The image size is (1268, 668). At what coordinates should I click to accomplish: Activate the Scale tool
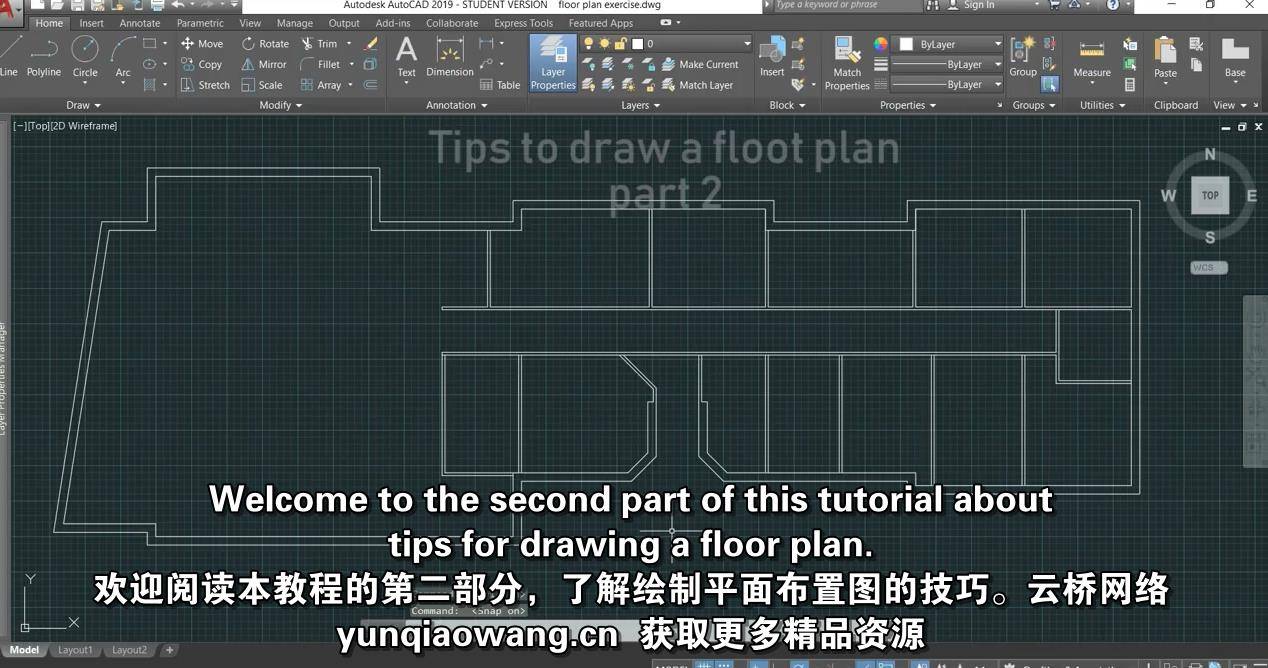coord(262,85)
